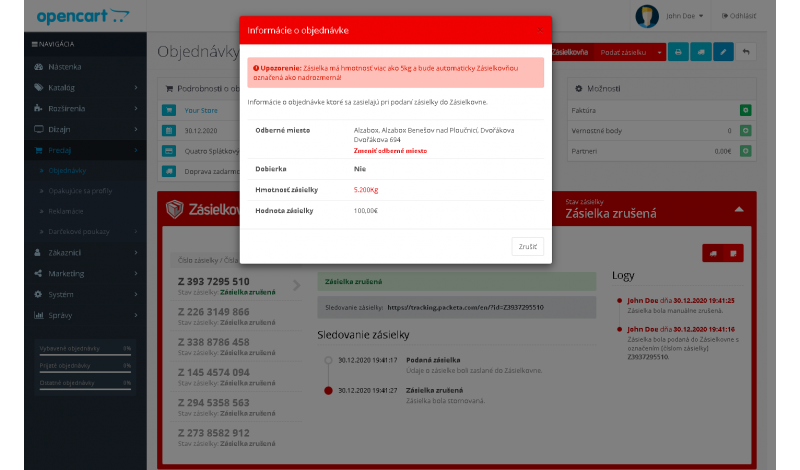
Task: Click the shipping list truck icon button
Action: (701, 52)
